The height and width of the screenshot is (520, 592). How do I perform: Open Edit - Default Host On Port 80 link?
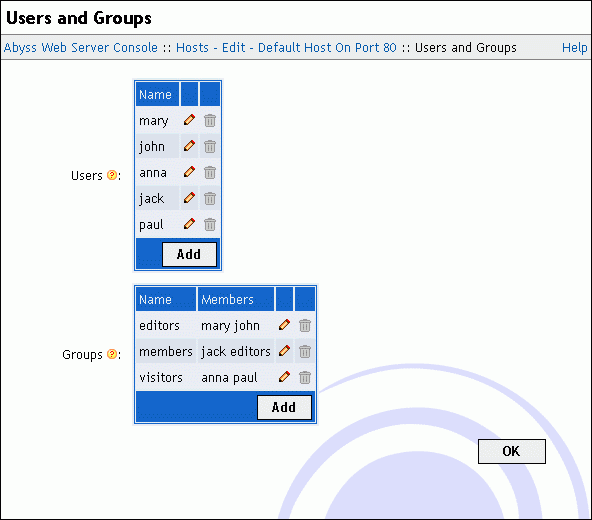tap(309, 48)
